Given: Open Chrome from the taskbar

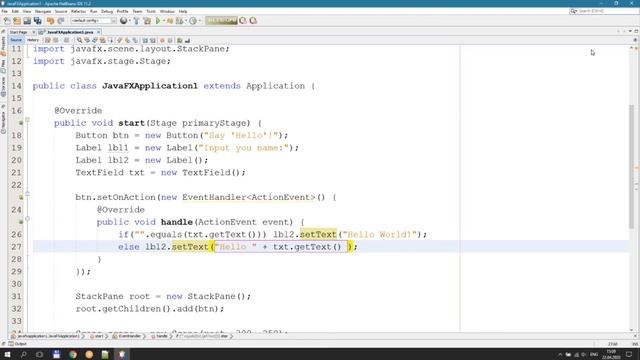Looking at the screenshot, I should point(73,354).
